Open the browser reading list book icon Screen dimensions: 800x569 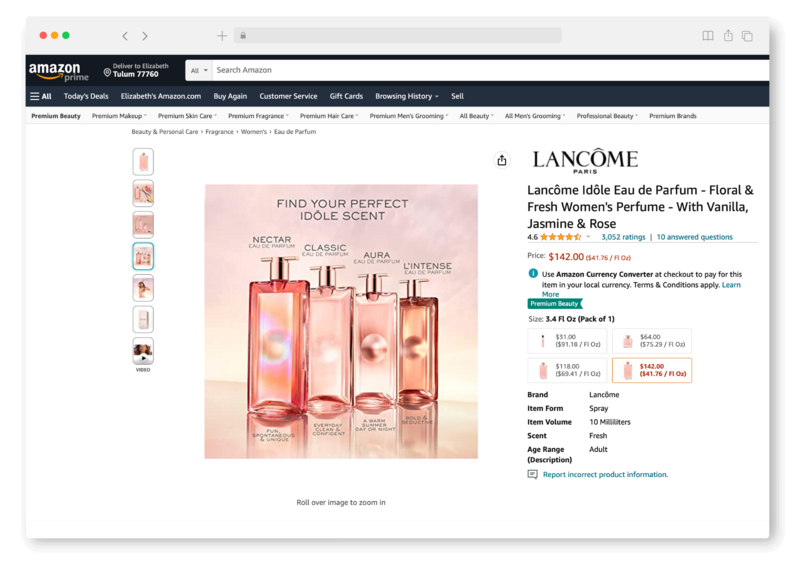[x=708, y=36]
